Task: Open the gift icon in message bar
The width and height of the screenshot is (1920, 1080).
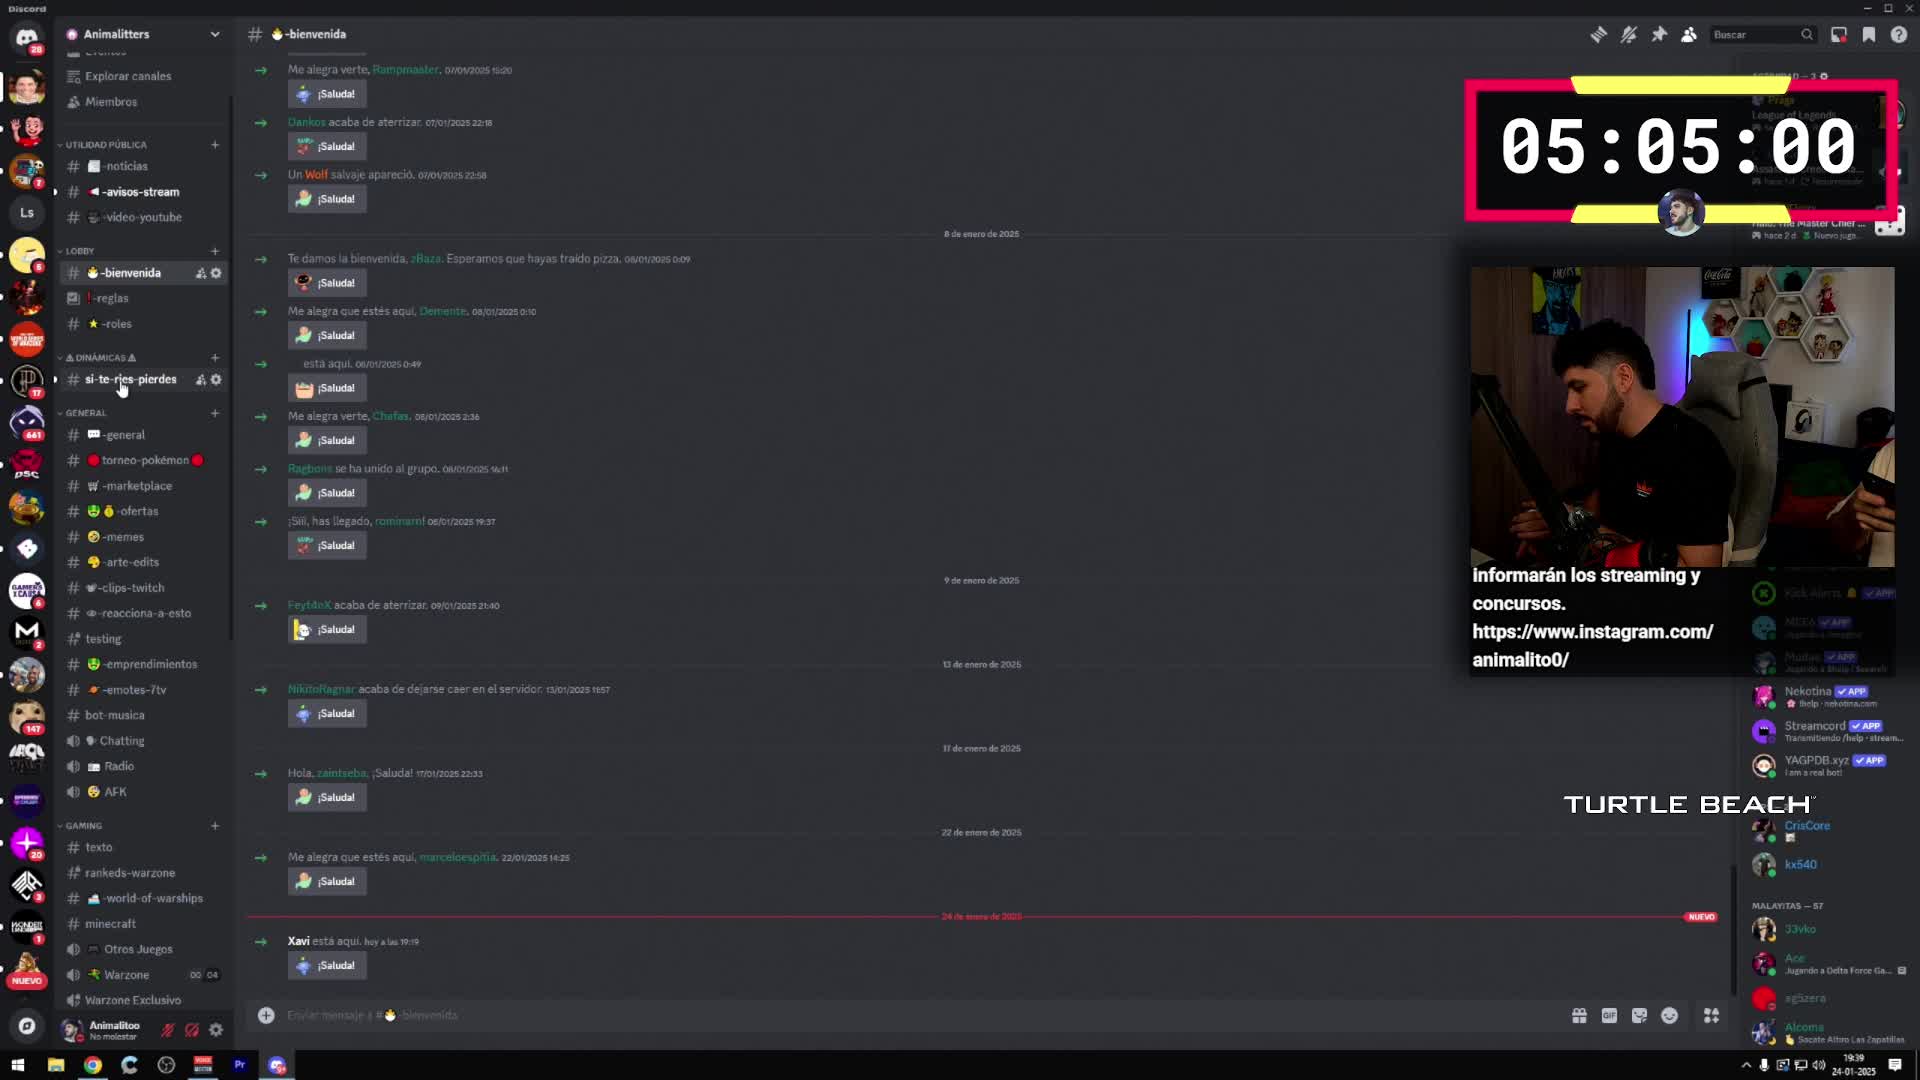Action: 1579,1015
